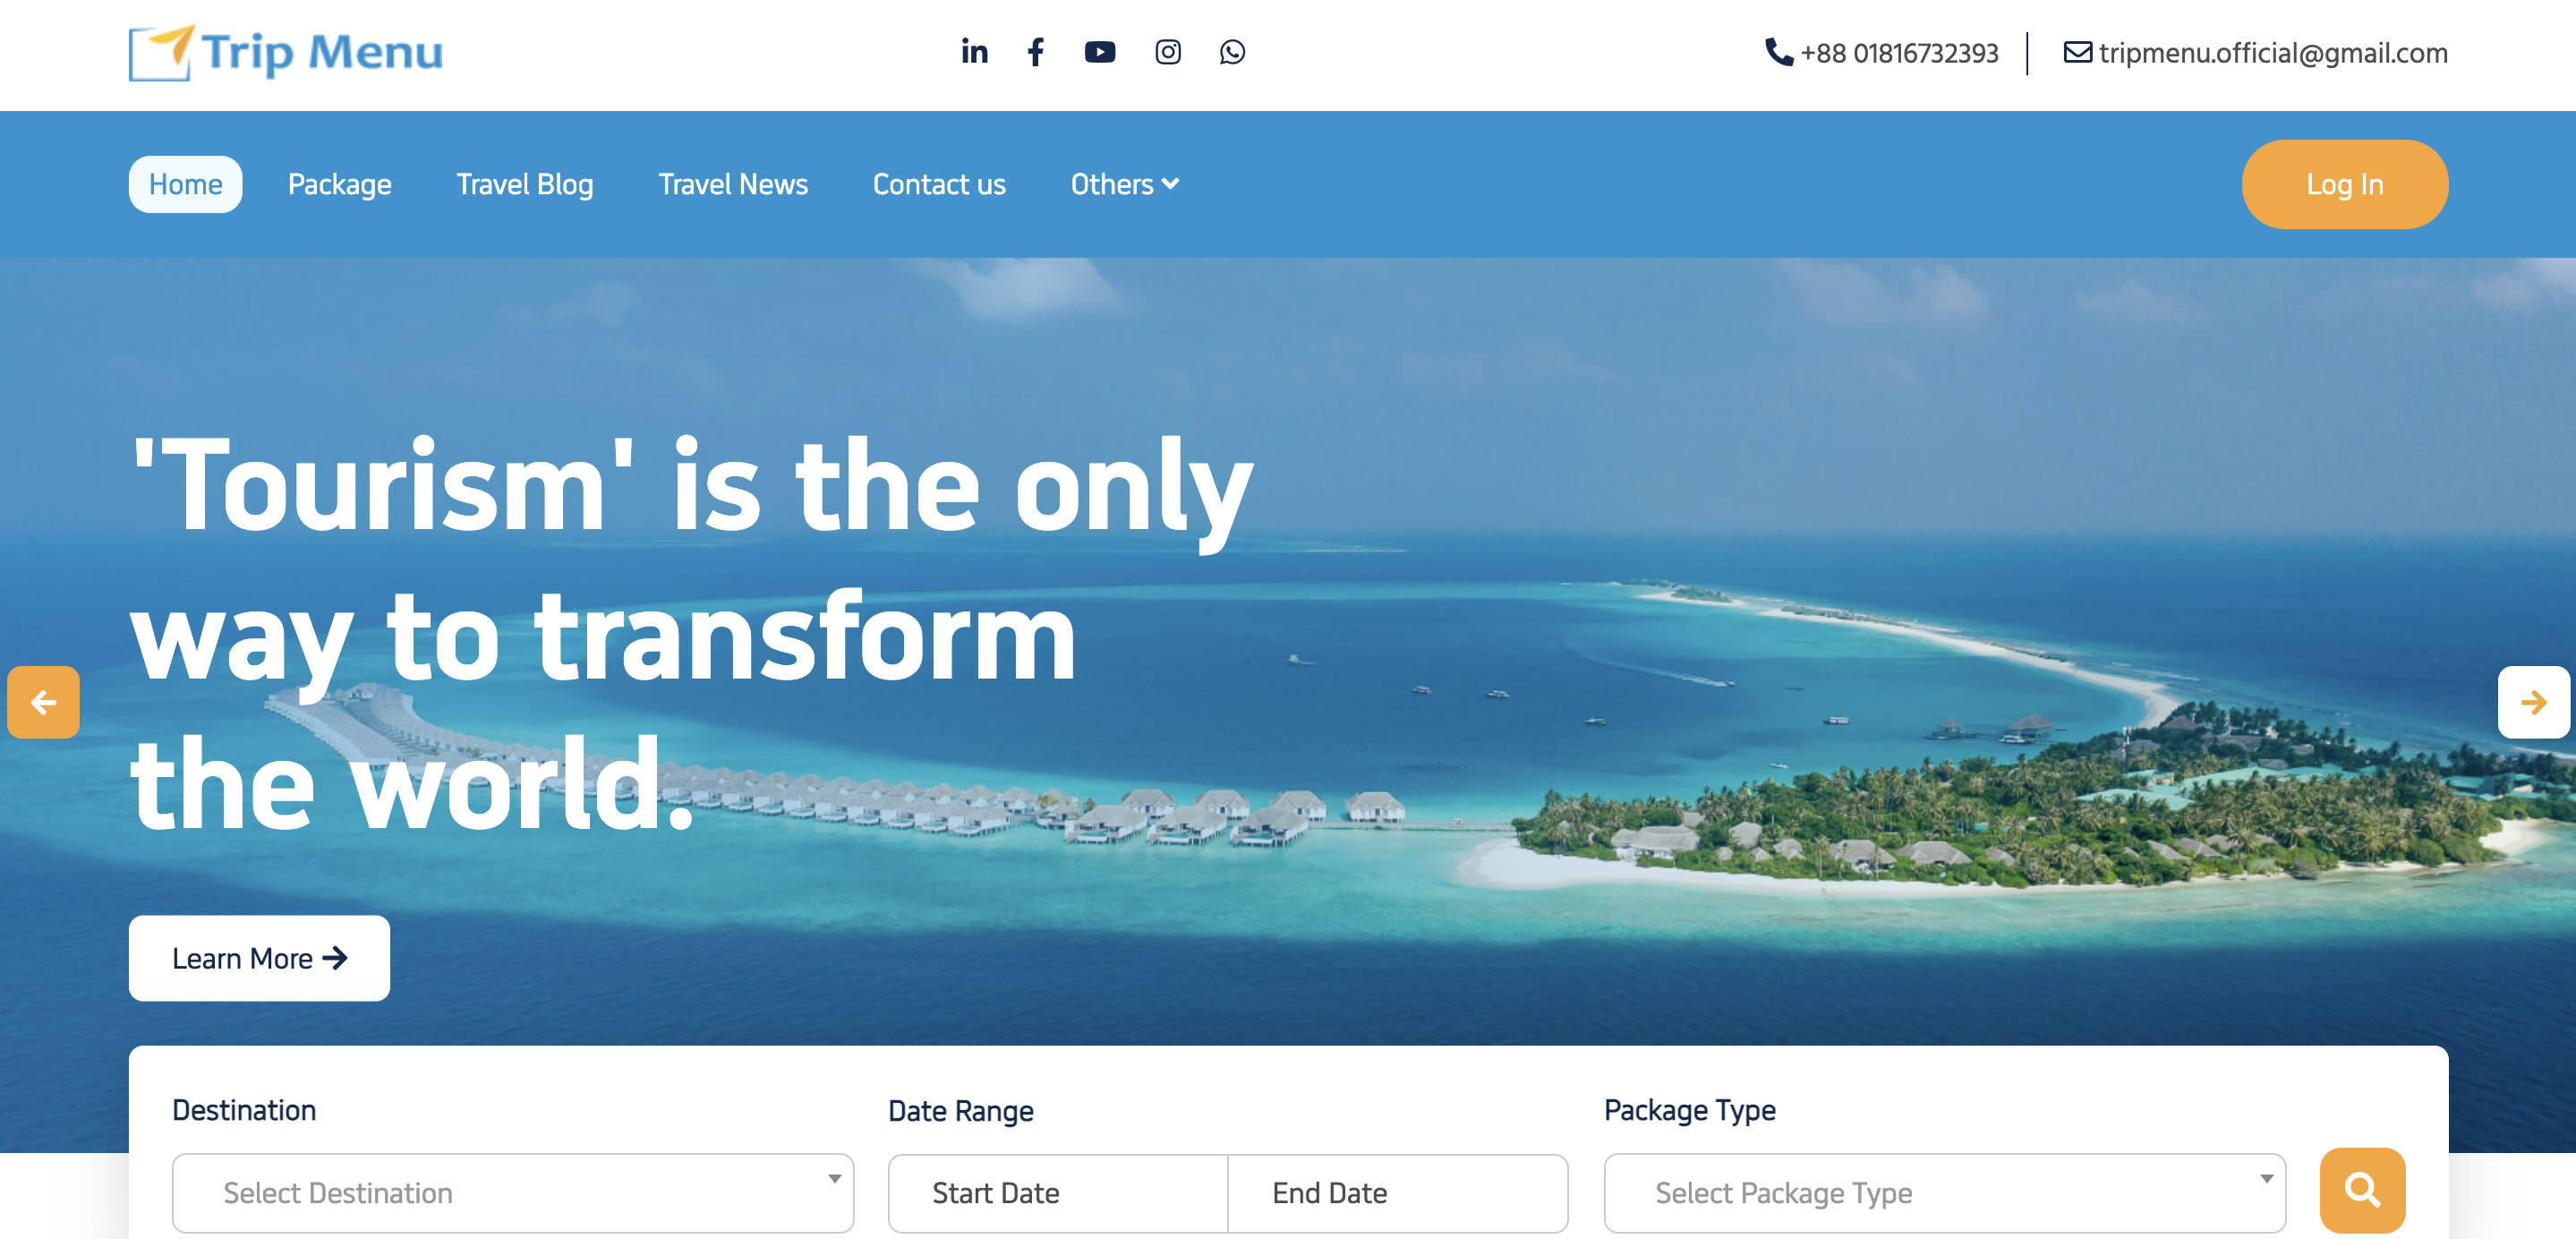The width and height of the screenshot is (2576, 1239).
Task: Open the Travel Blog menu item
Action: coord(524,184)
